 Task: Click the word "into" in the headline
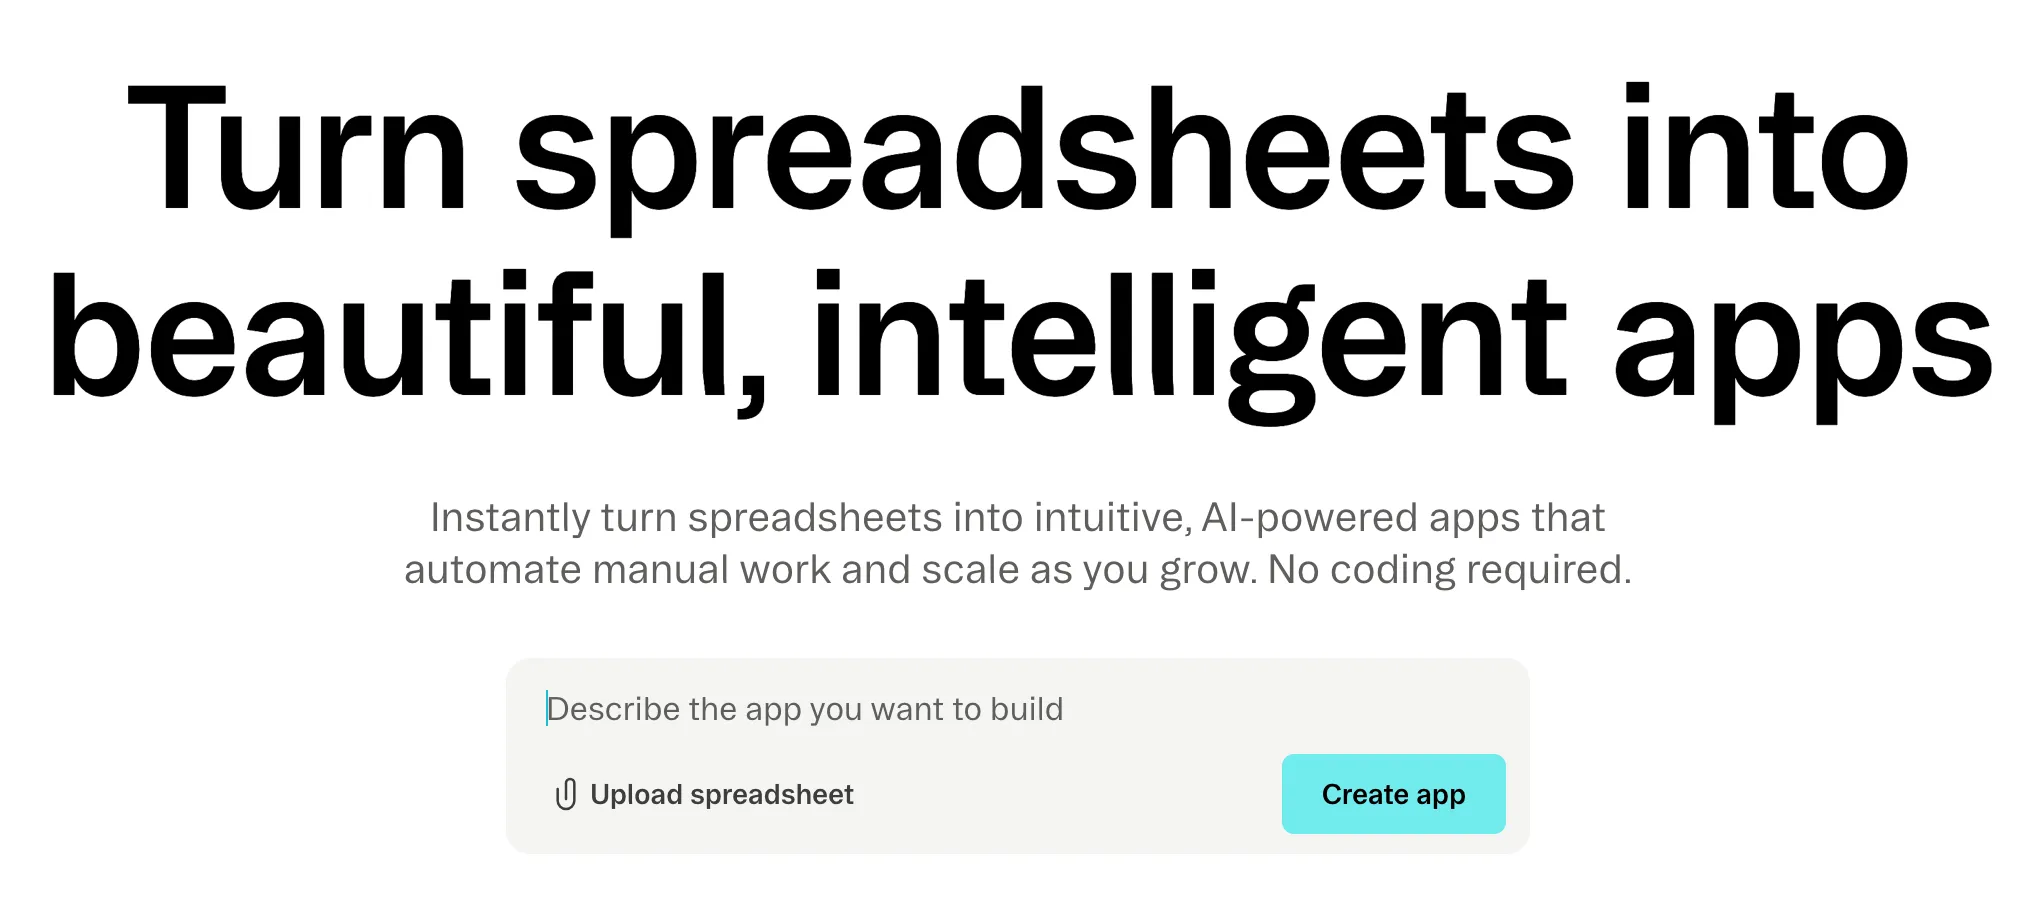pyautogui.click(x=1765, y=152)
